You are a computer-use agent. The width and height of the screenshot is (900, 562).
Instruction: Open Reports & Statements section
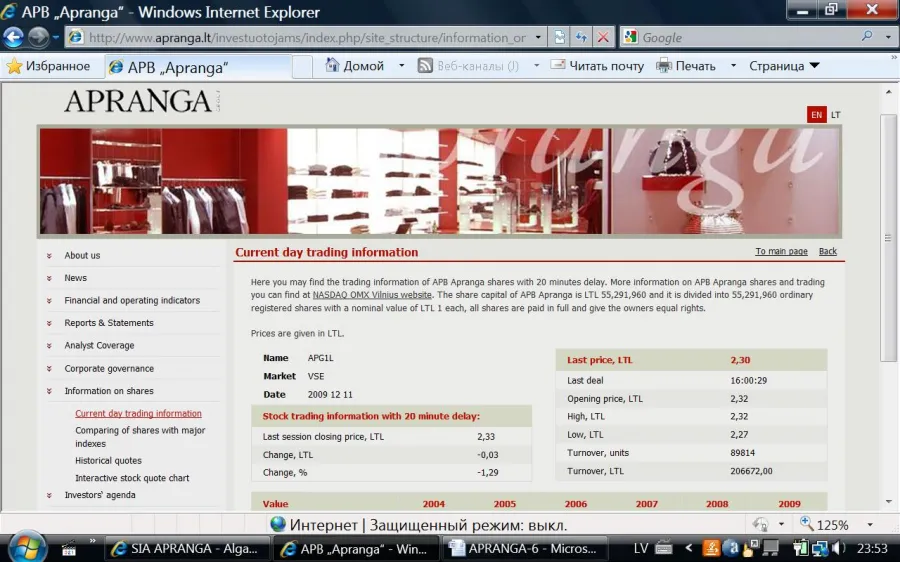point(109,323)
